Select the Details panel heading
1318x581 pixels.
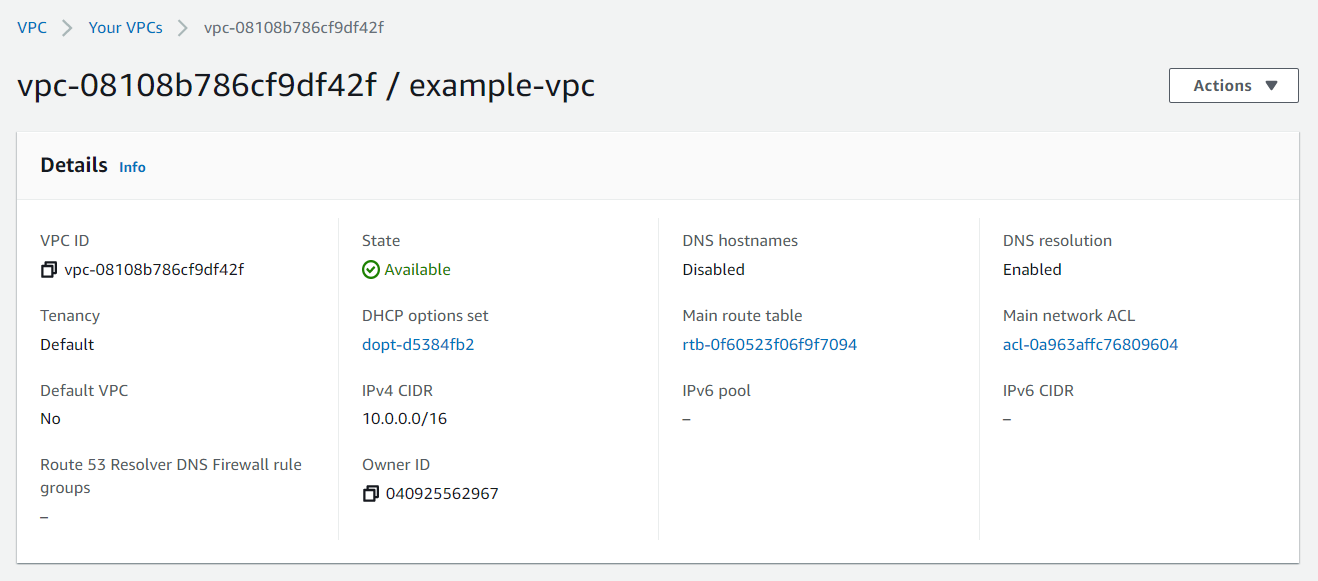pyautogui.click(x=73, y=164)
